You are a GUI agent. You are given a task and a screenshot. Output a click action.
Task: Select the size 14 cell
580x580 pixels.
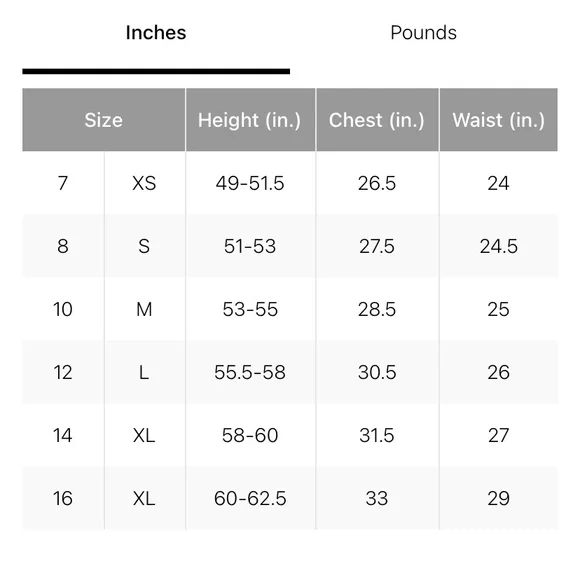63,435
